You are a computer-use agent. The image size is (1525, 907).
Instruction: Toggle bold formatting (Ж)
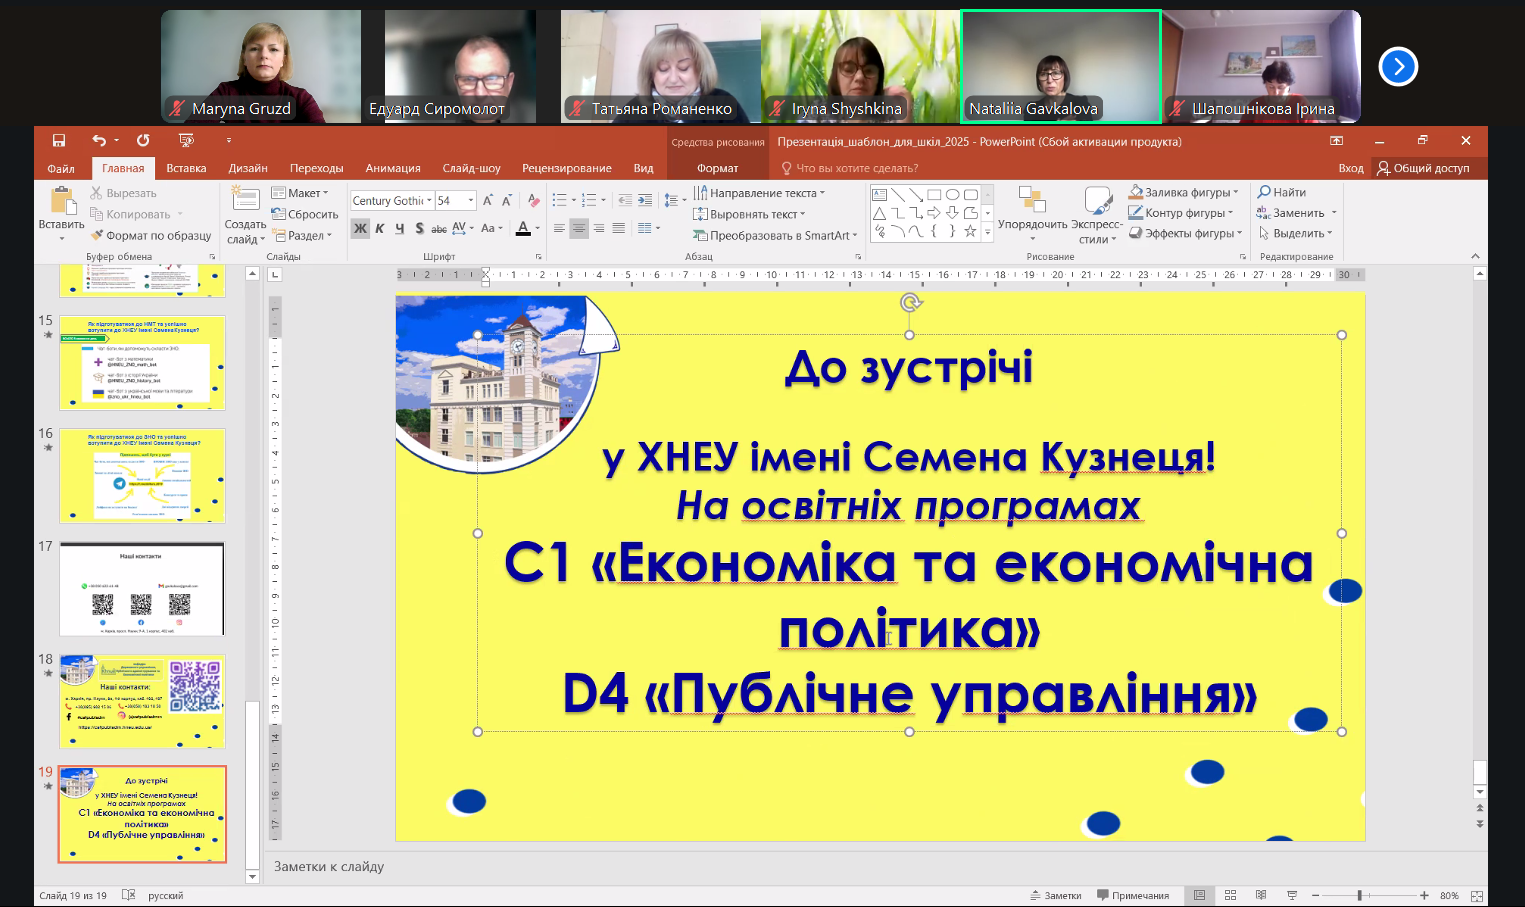[361, 229]
